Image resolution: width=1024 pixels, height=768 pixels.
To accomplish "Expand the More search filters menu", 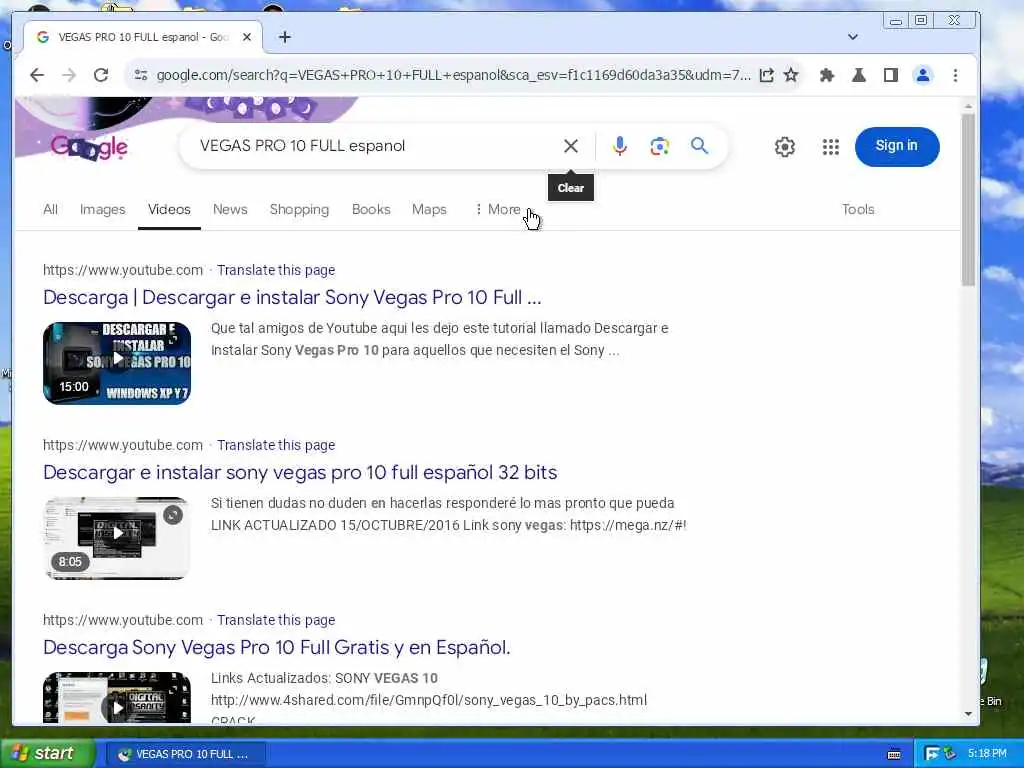I will pos(498,210).
